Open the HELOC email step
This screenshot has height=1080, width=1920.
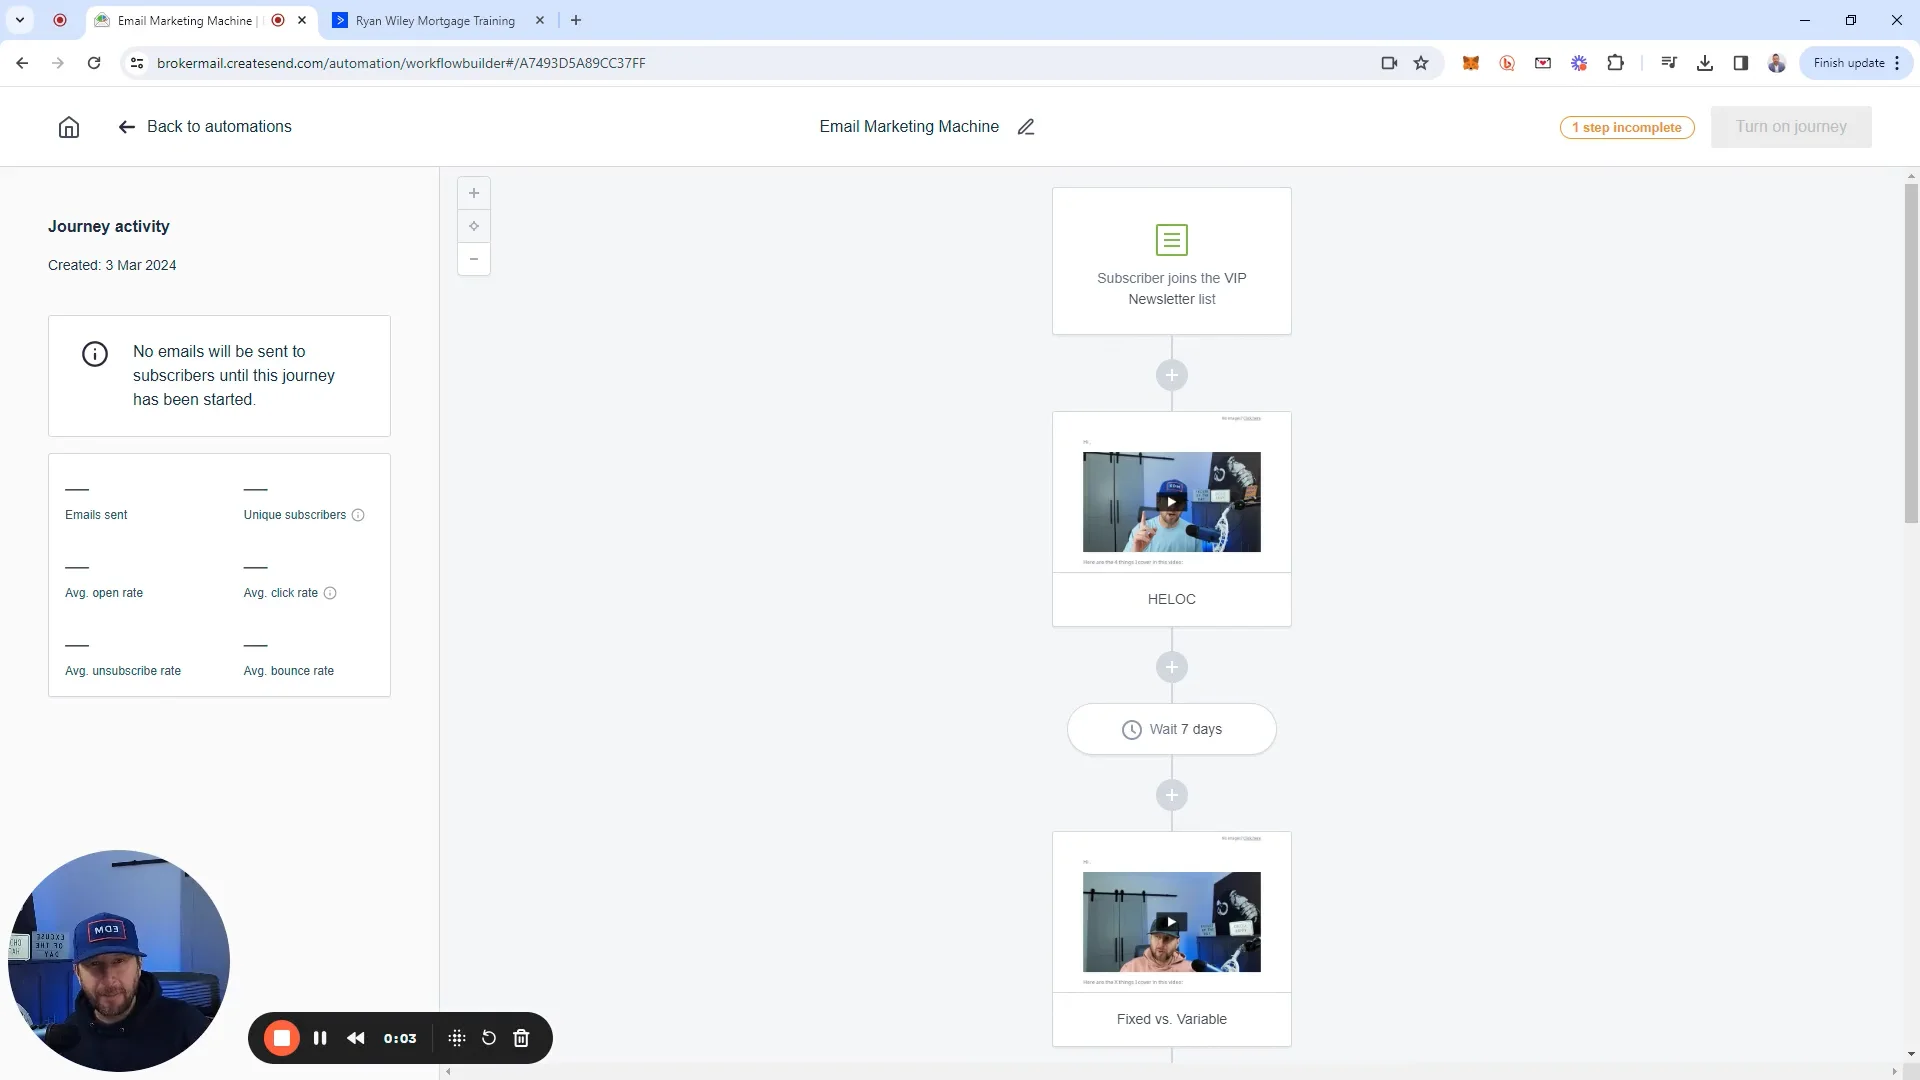[x=1172, y=519]
